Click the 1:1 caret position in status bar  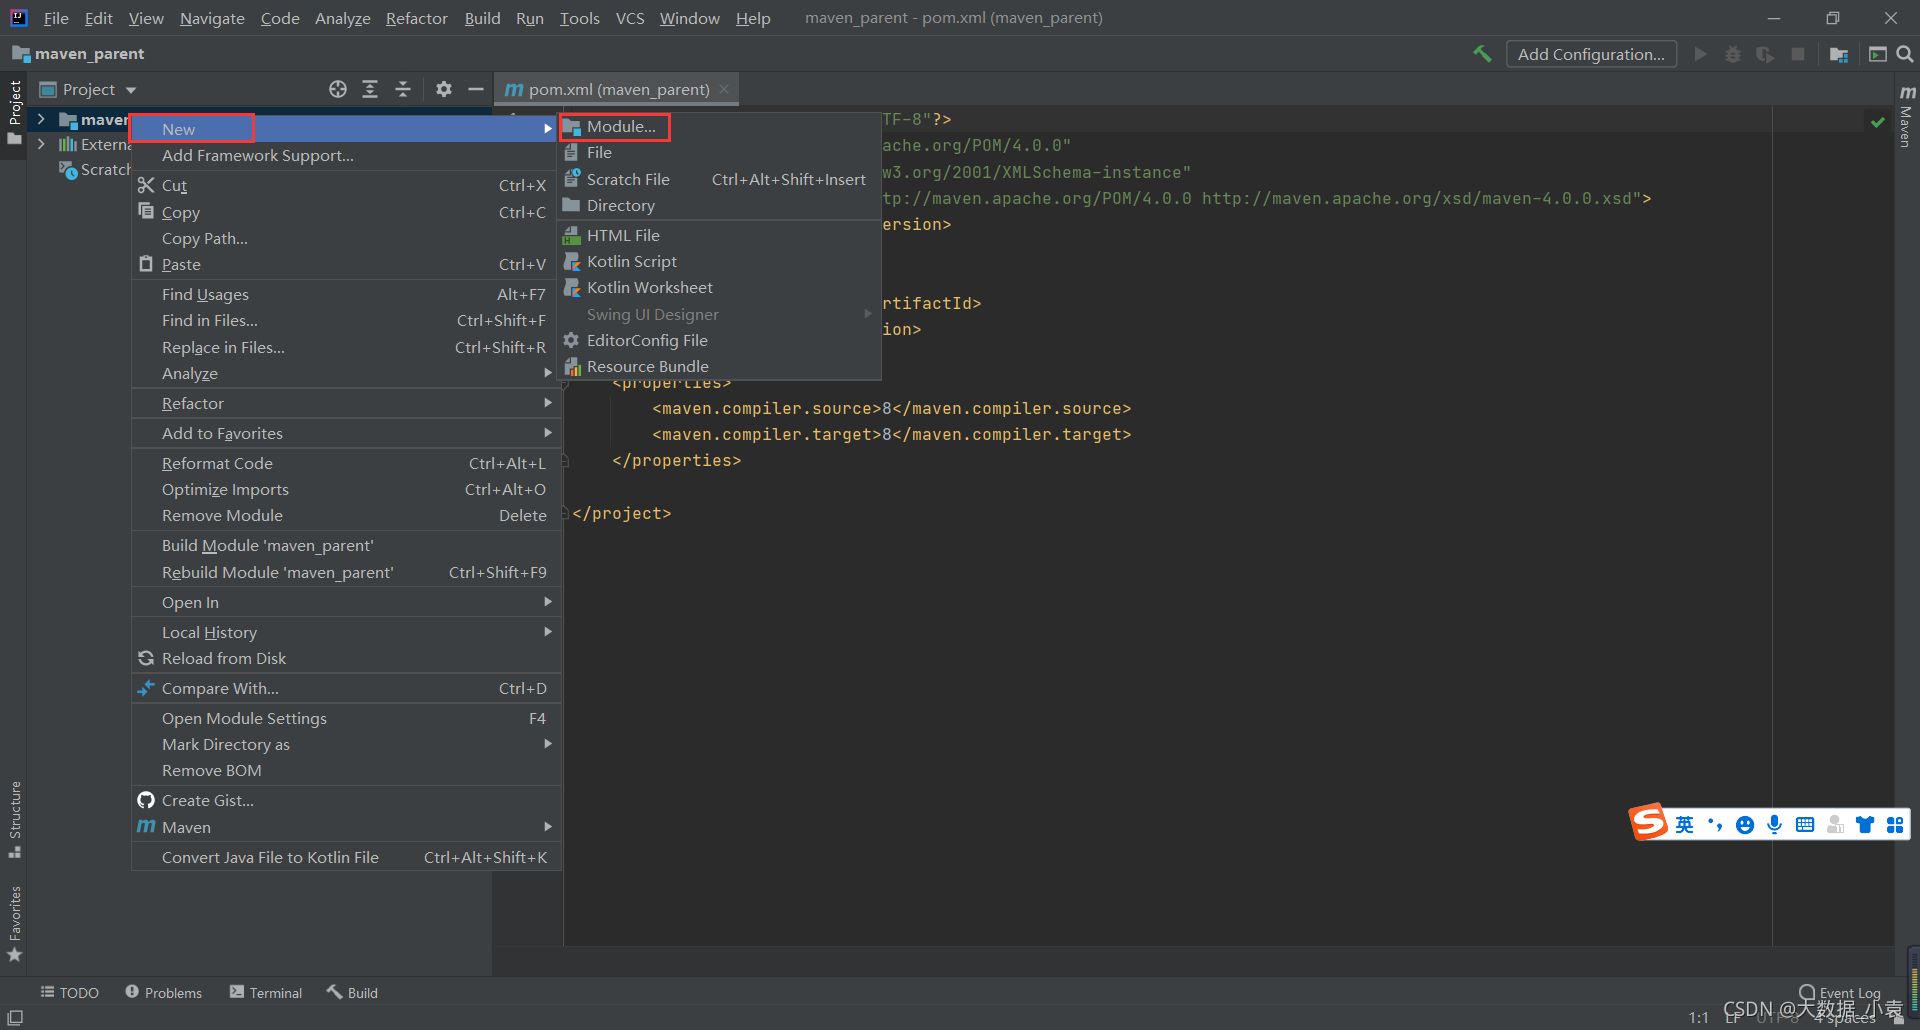click(1698, 1017)
